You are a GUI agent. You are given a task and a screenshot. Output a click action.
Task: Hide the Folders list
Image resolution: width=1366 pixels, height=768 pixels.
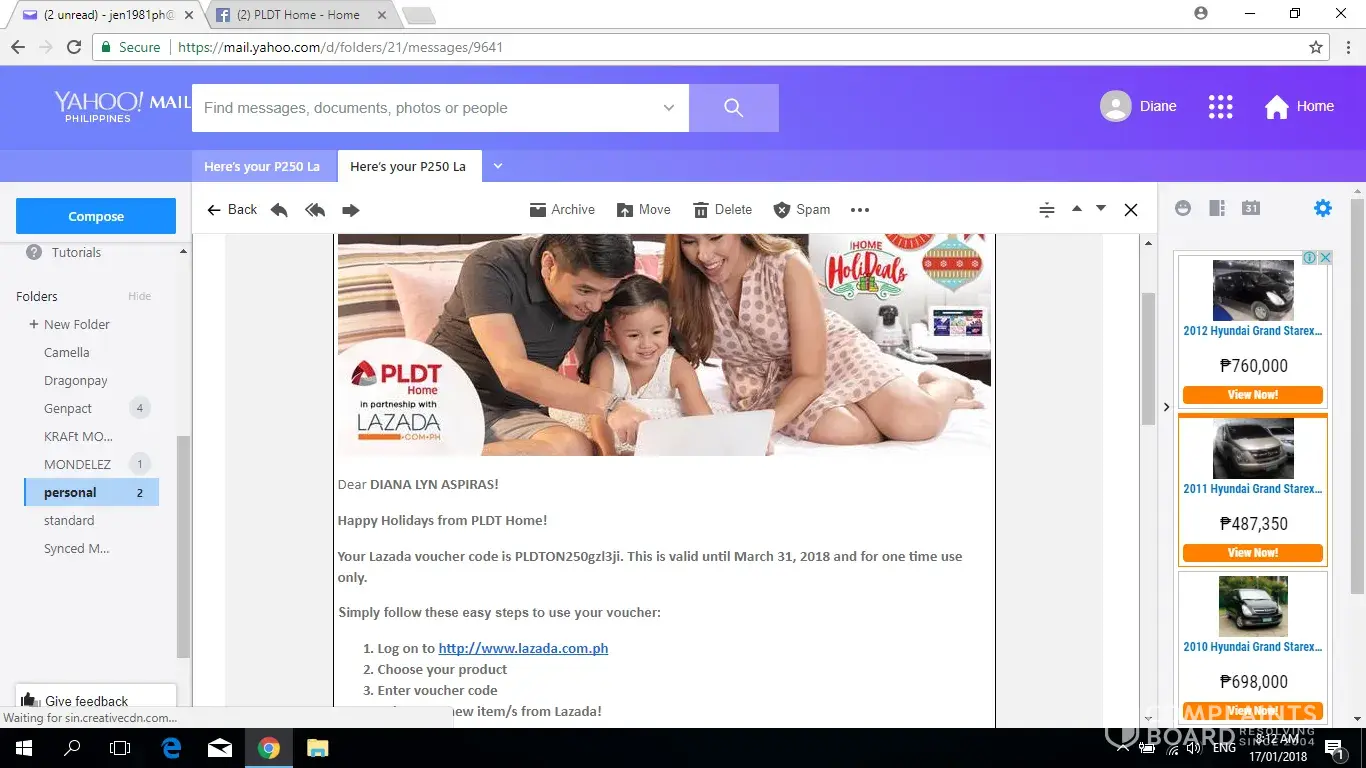click(x=139, y=297)
